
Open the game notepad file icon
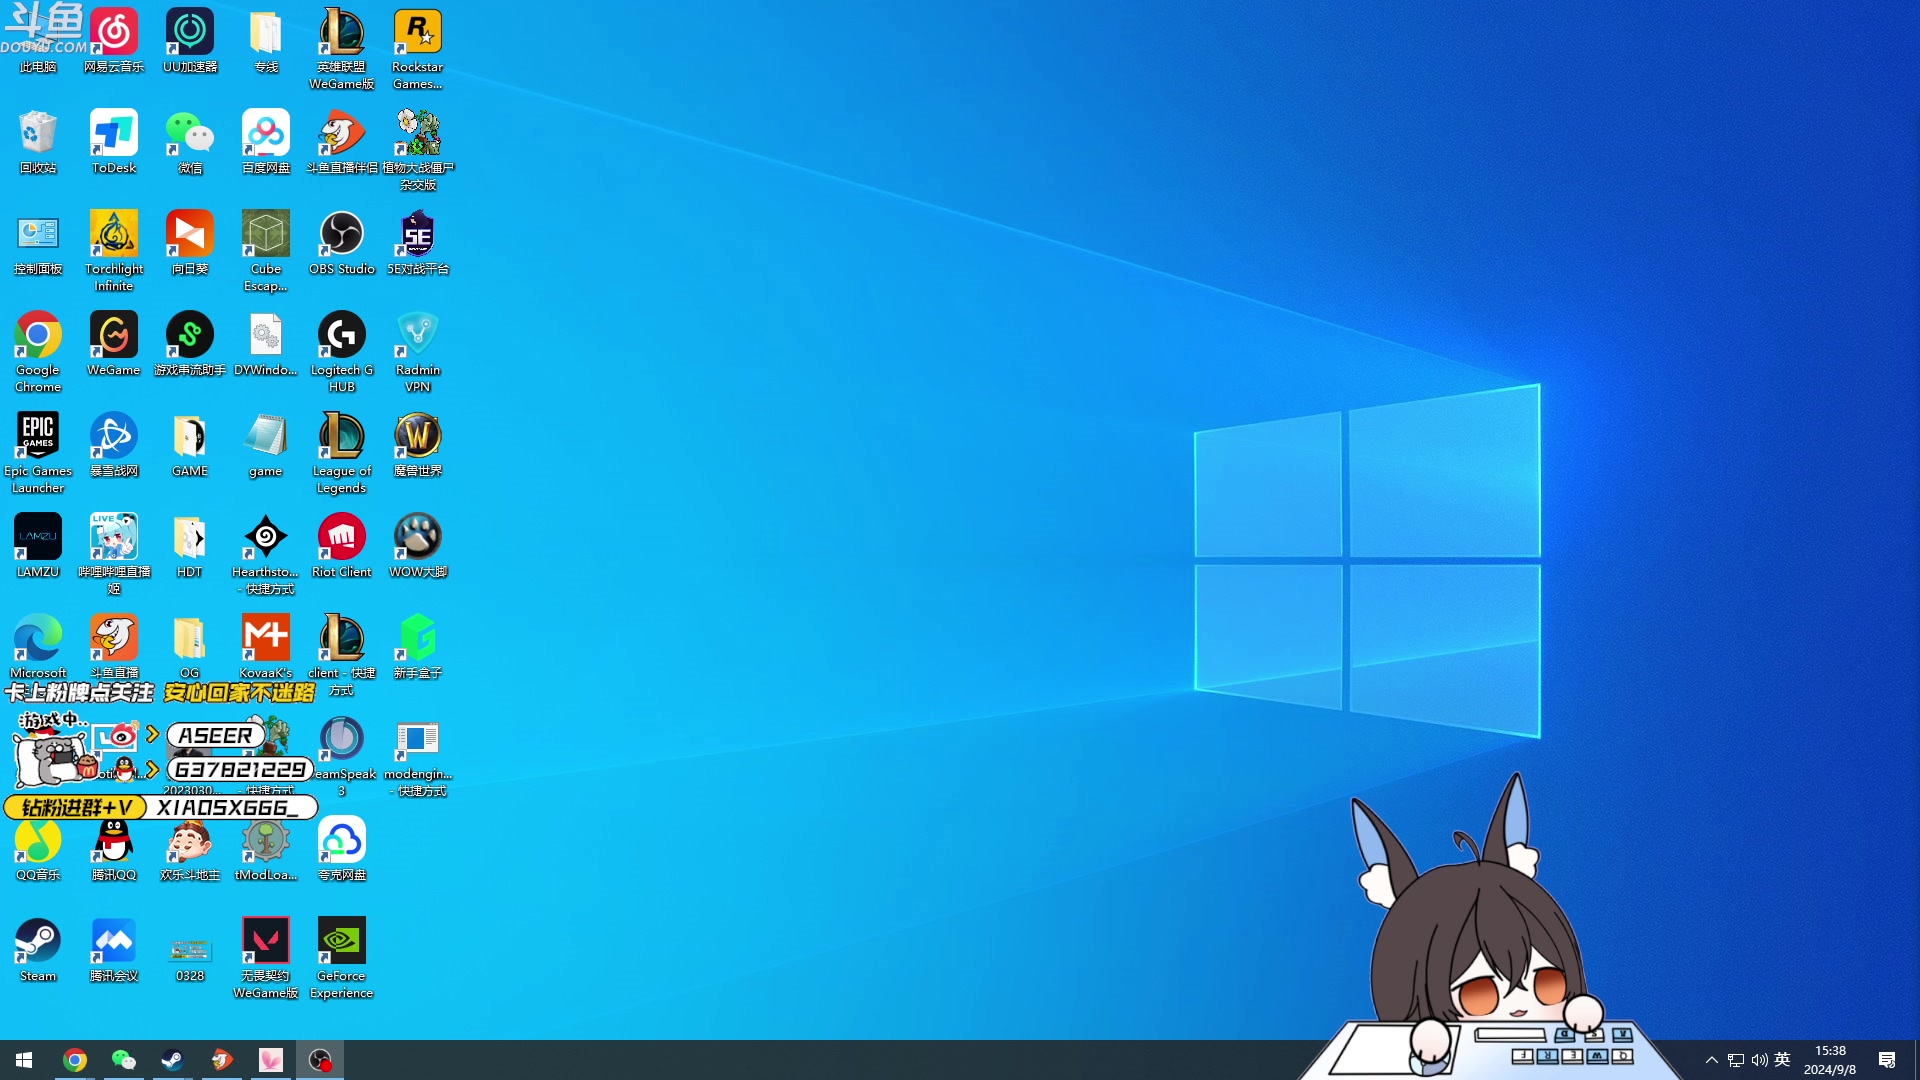[266, 444]
